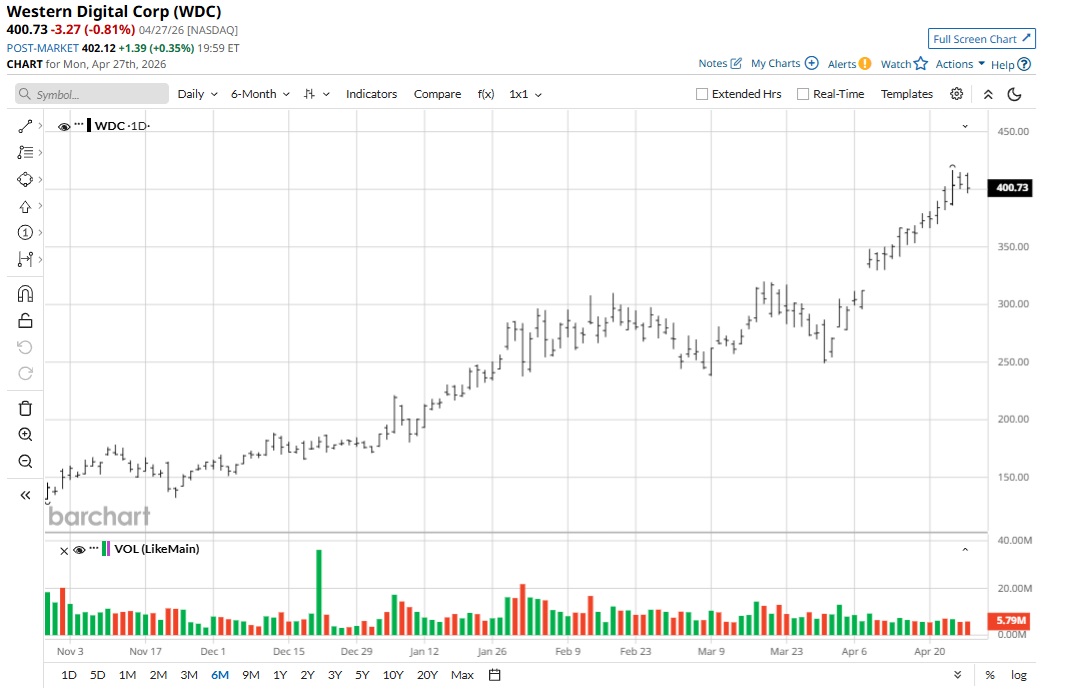Collapse the volume pane chevron
The width and height of the screenshot is (1066, 694).
[965, 549]
